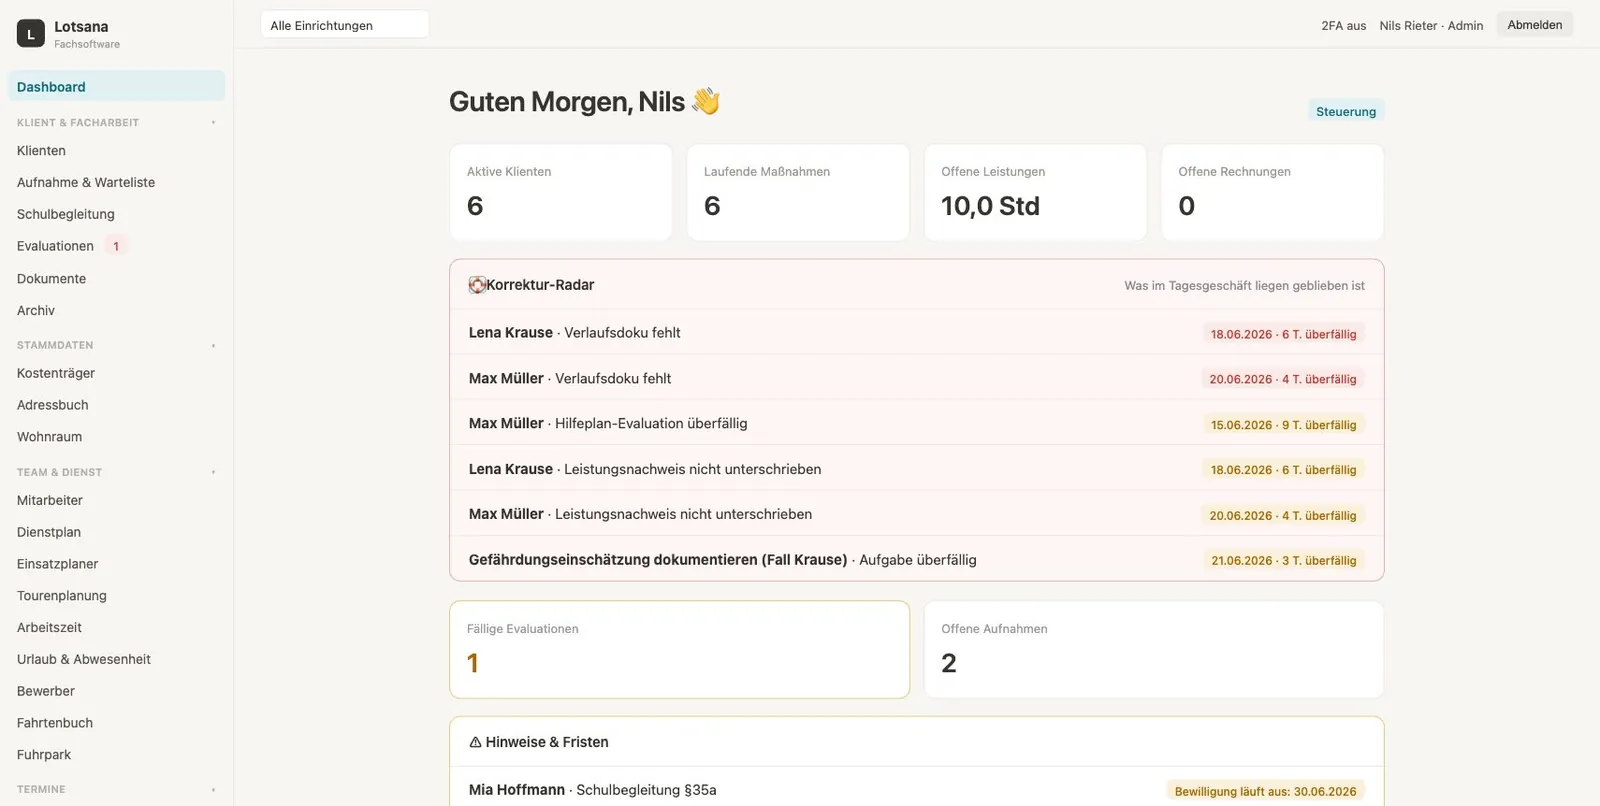Open the Adressbuch entry

click(117, 405)
